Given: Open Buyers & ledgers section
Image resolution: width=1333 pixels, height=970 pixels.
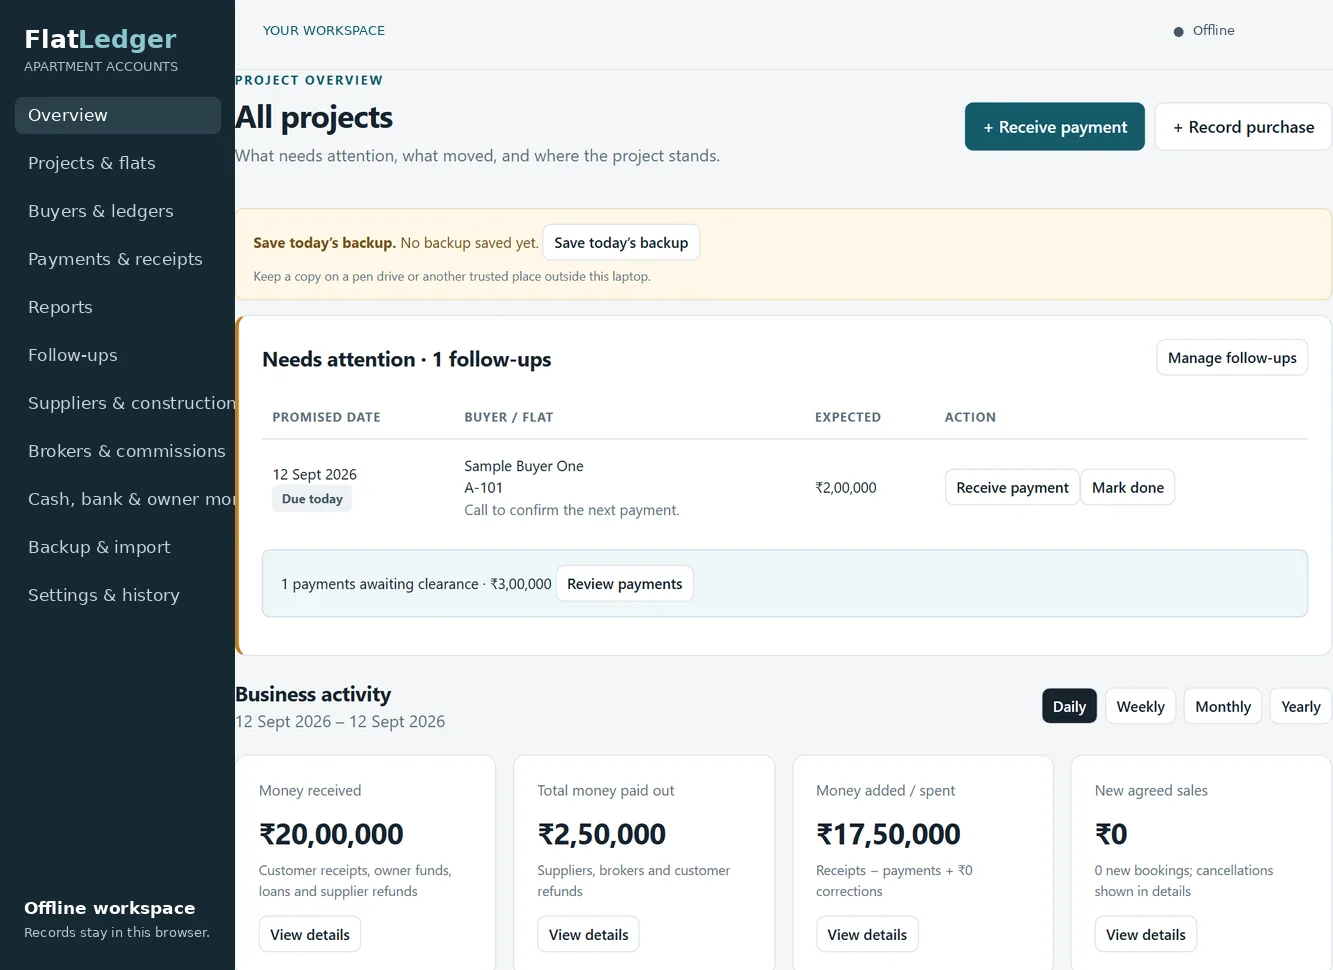Looking at the screenshot, I should [x=118, y=211].
